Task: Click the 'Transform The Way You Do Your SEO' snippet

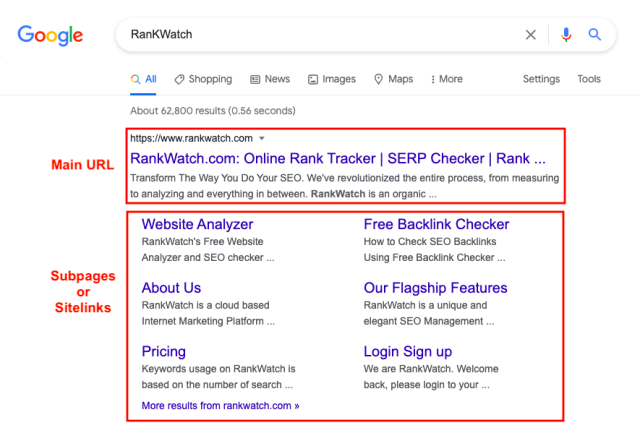Action: (x=344, y=186)
